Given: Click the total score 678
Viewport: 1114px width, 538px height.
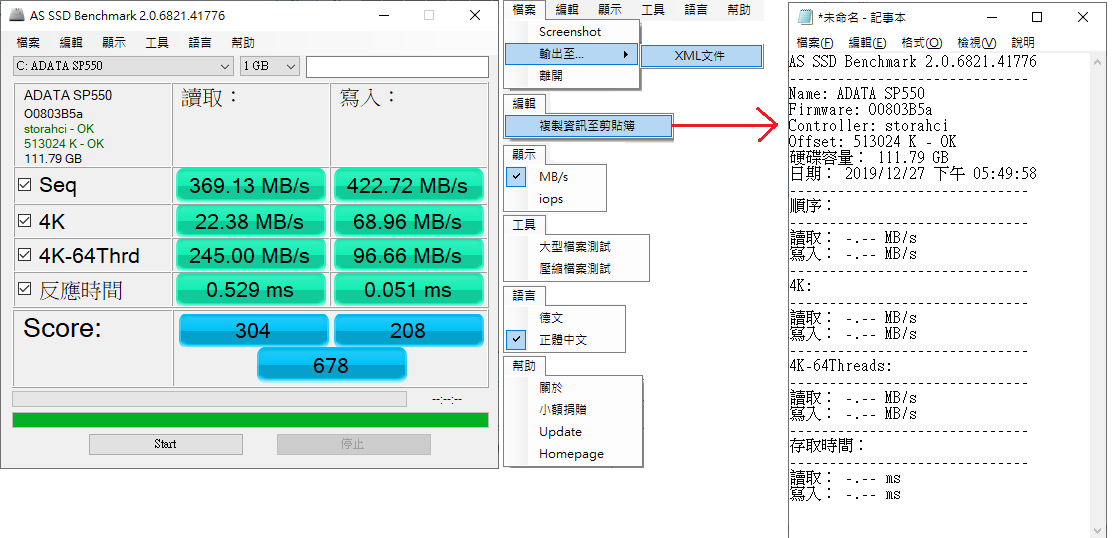Looking at the screenshot, I should click(331, 365).
